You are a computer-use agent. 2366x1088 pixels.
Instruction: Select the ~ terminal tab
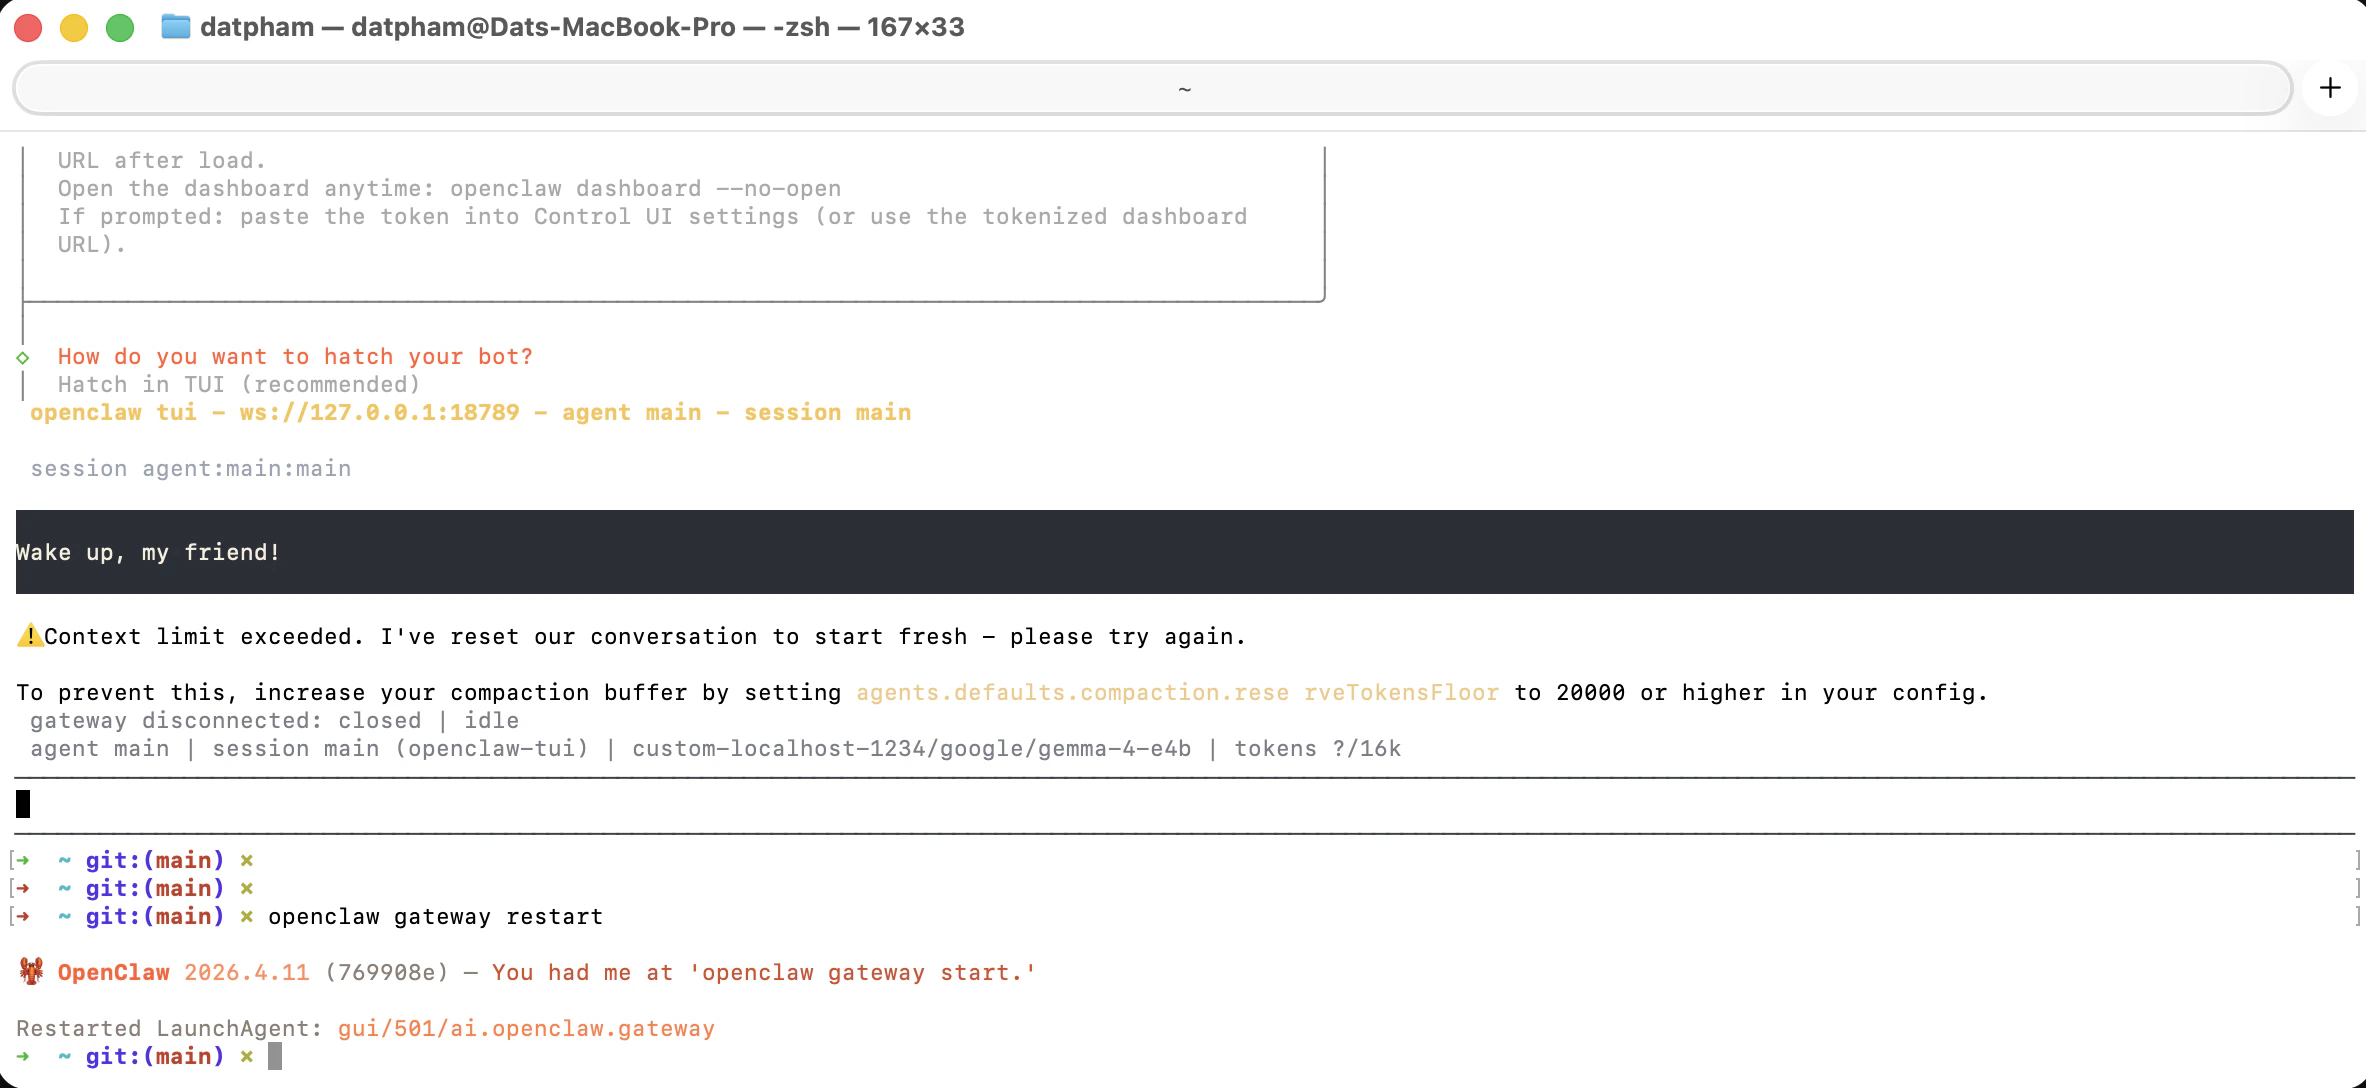tap(1185, 88)
